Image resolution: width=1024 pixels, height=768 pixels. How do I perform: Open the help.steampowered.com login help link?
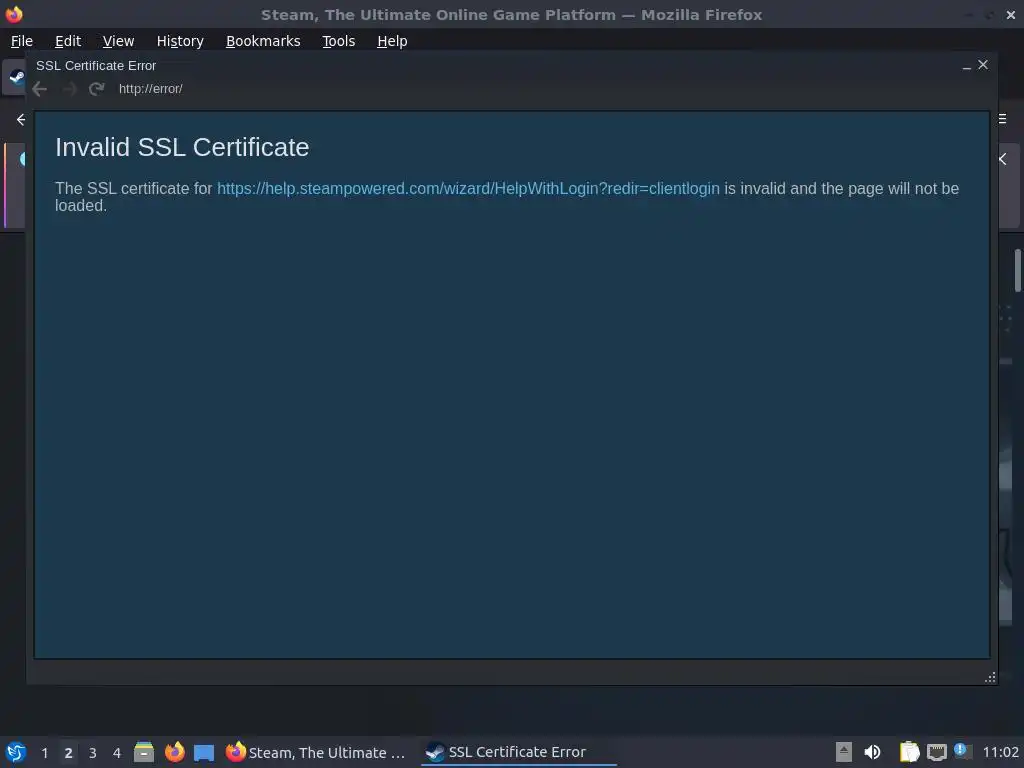click(468, 189)
